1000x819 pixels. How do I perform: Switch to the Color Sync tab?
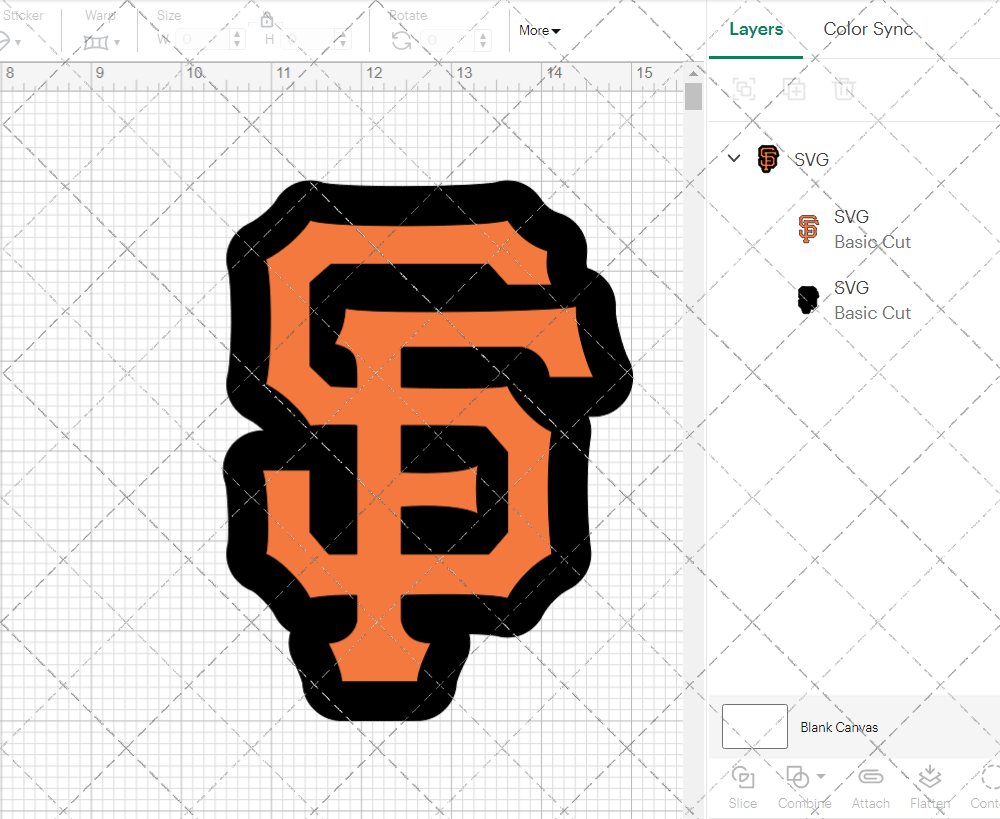click(x=868, y=29)
